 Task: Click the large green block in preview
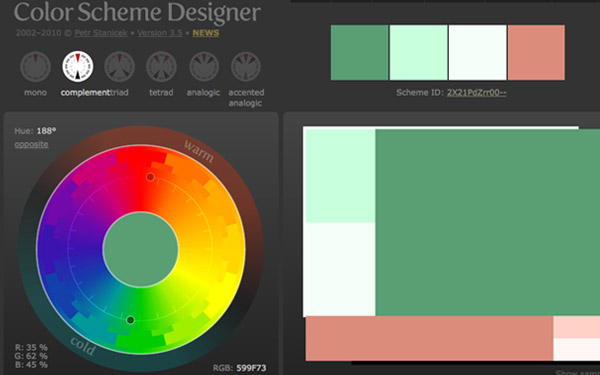tap(488, 222)
